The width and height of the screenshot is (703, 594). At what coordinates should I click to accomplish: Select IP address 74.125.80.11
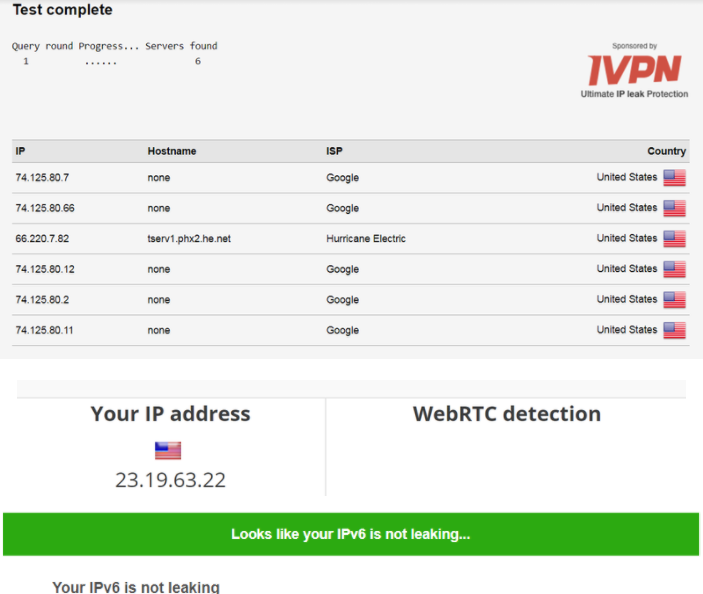point(44,330)
